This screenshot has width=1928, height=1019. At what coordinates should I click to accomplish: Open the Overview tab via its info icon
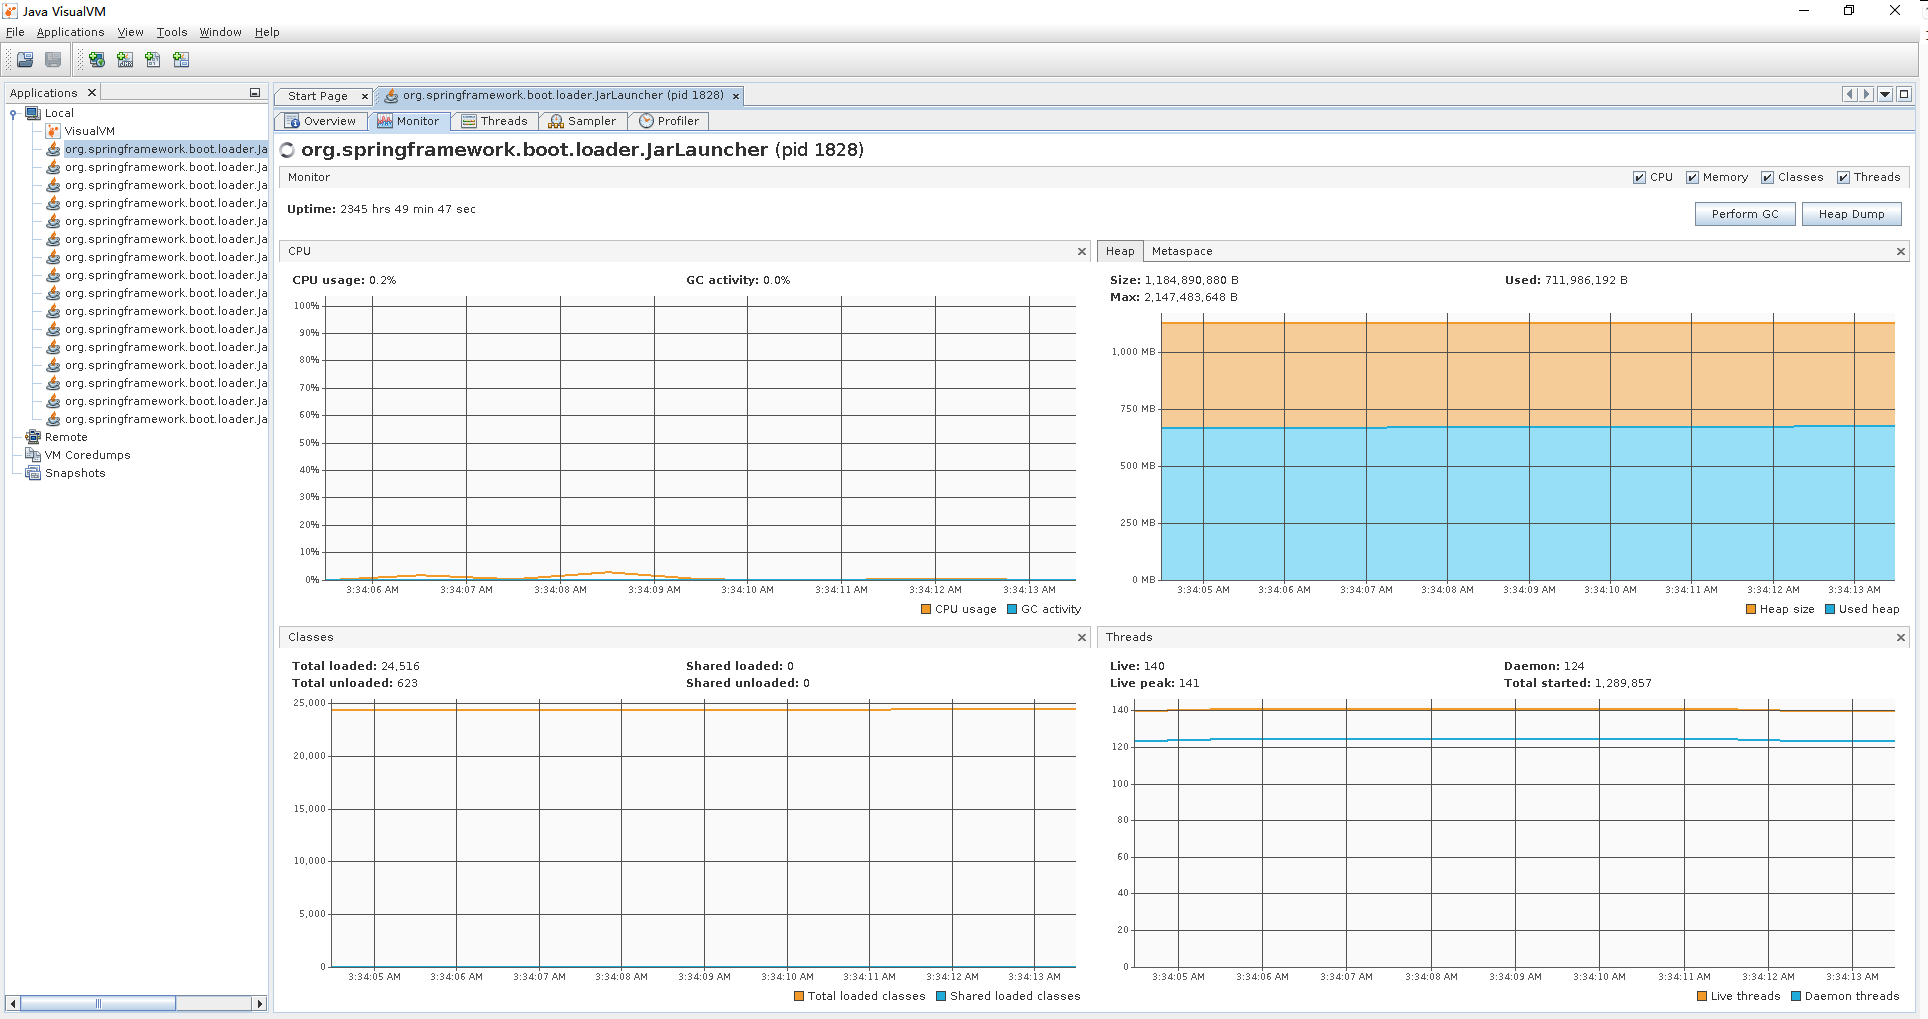(292, 121)
